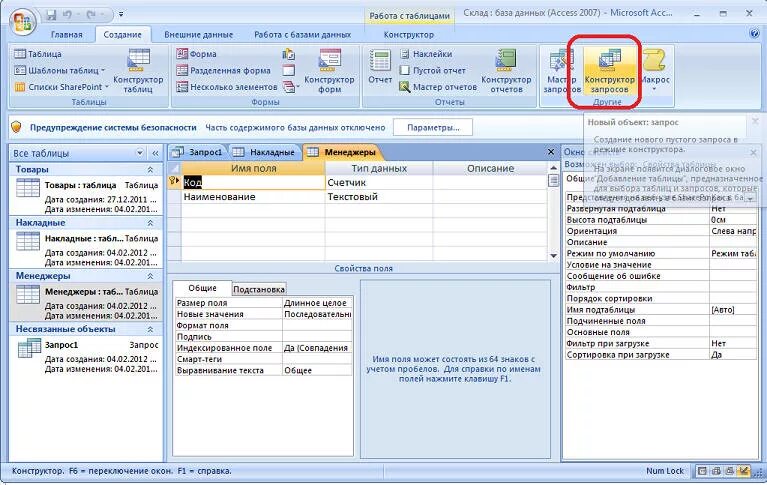Launch Конструктор отчетов
The image size is (767, 485).
[506, 71]
